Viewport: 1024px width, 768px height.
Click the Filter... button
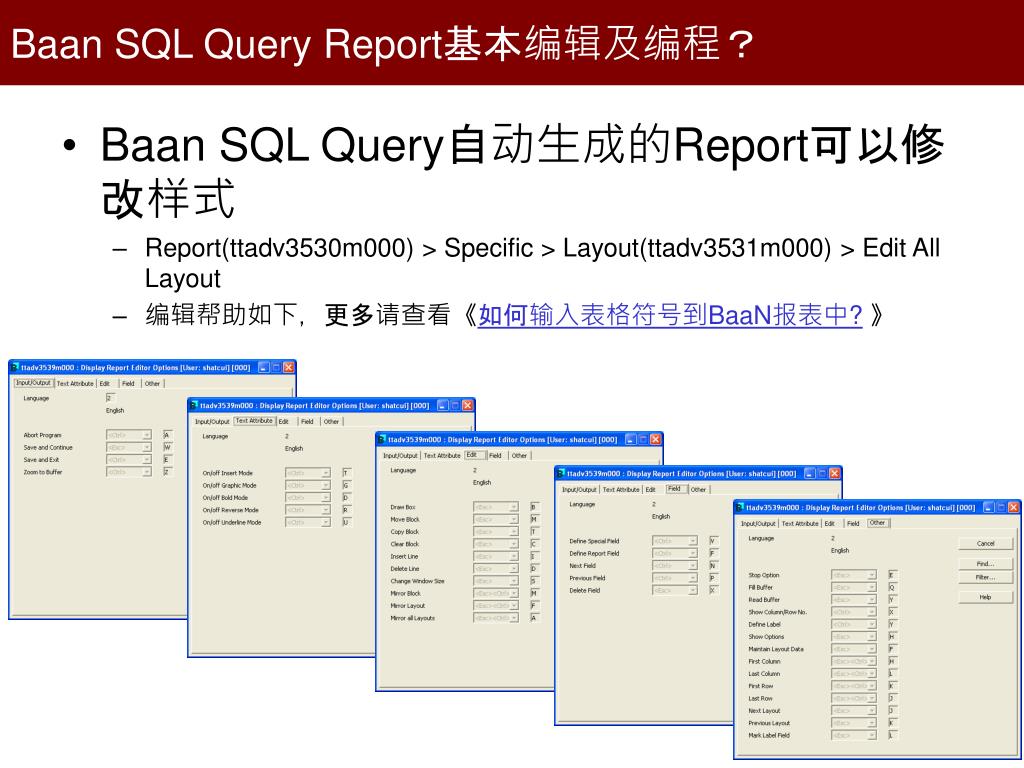[x=985, y=577]
